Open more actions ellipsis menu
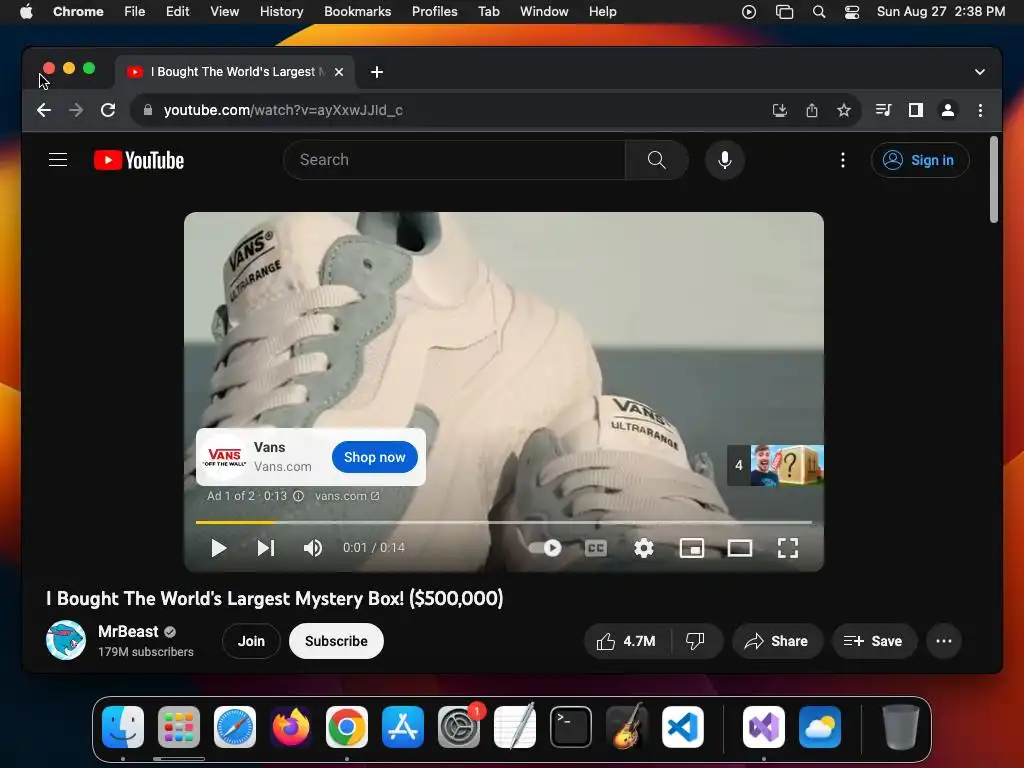 click(x=944, y=641)
